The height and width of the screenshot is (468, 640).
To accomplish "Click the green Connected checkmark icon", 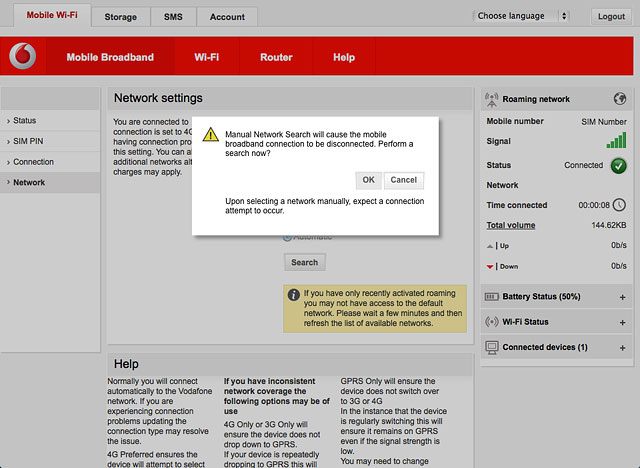I will tap(619, 166).
